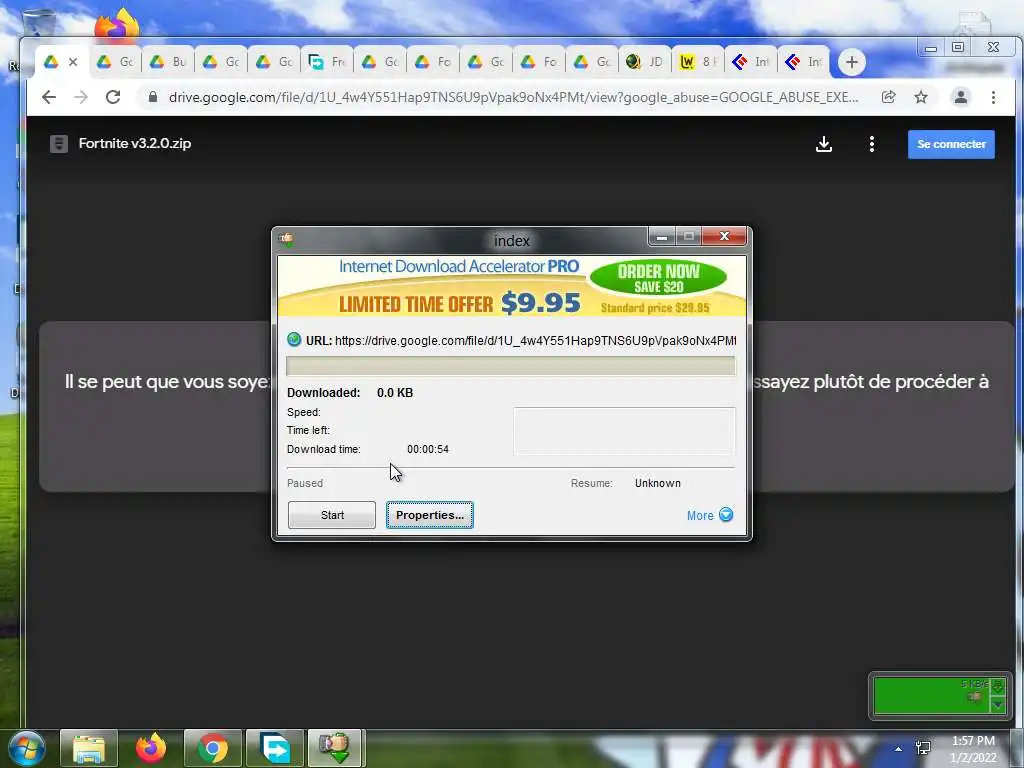The width and height of the screenshot is (1024, 768).
Task: Click the Chrome address bar URL
Action: [x=513, y=97]
